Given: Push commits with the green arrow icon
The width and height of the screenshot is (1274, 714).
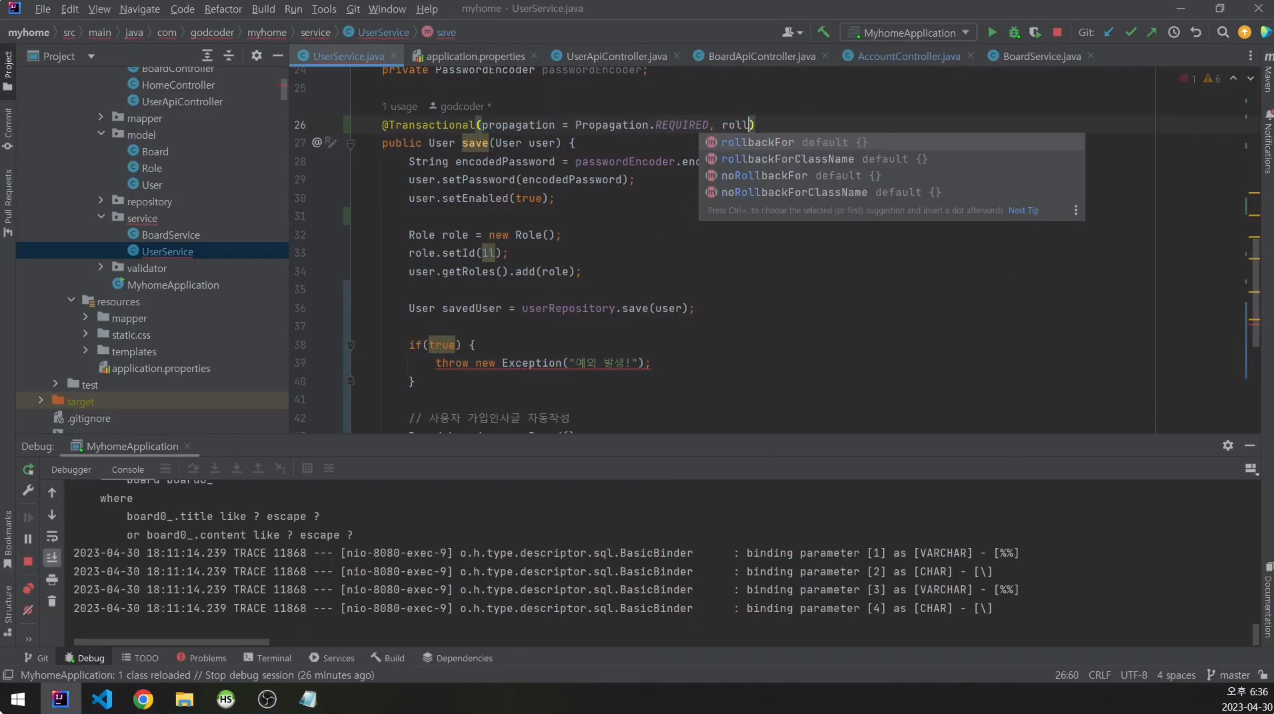Looking at the screenshot, I should click(1152, 32).
